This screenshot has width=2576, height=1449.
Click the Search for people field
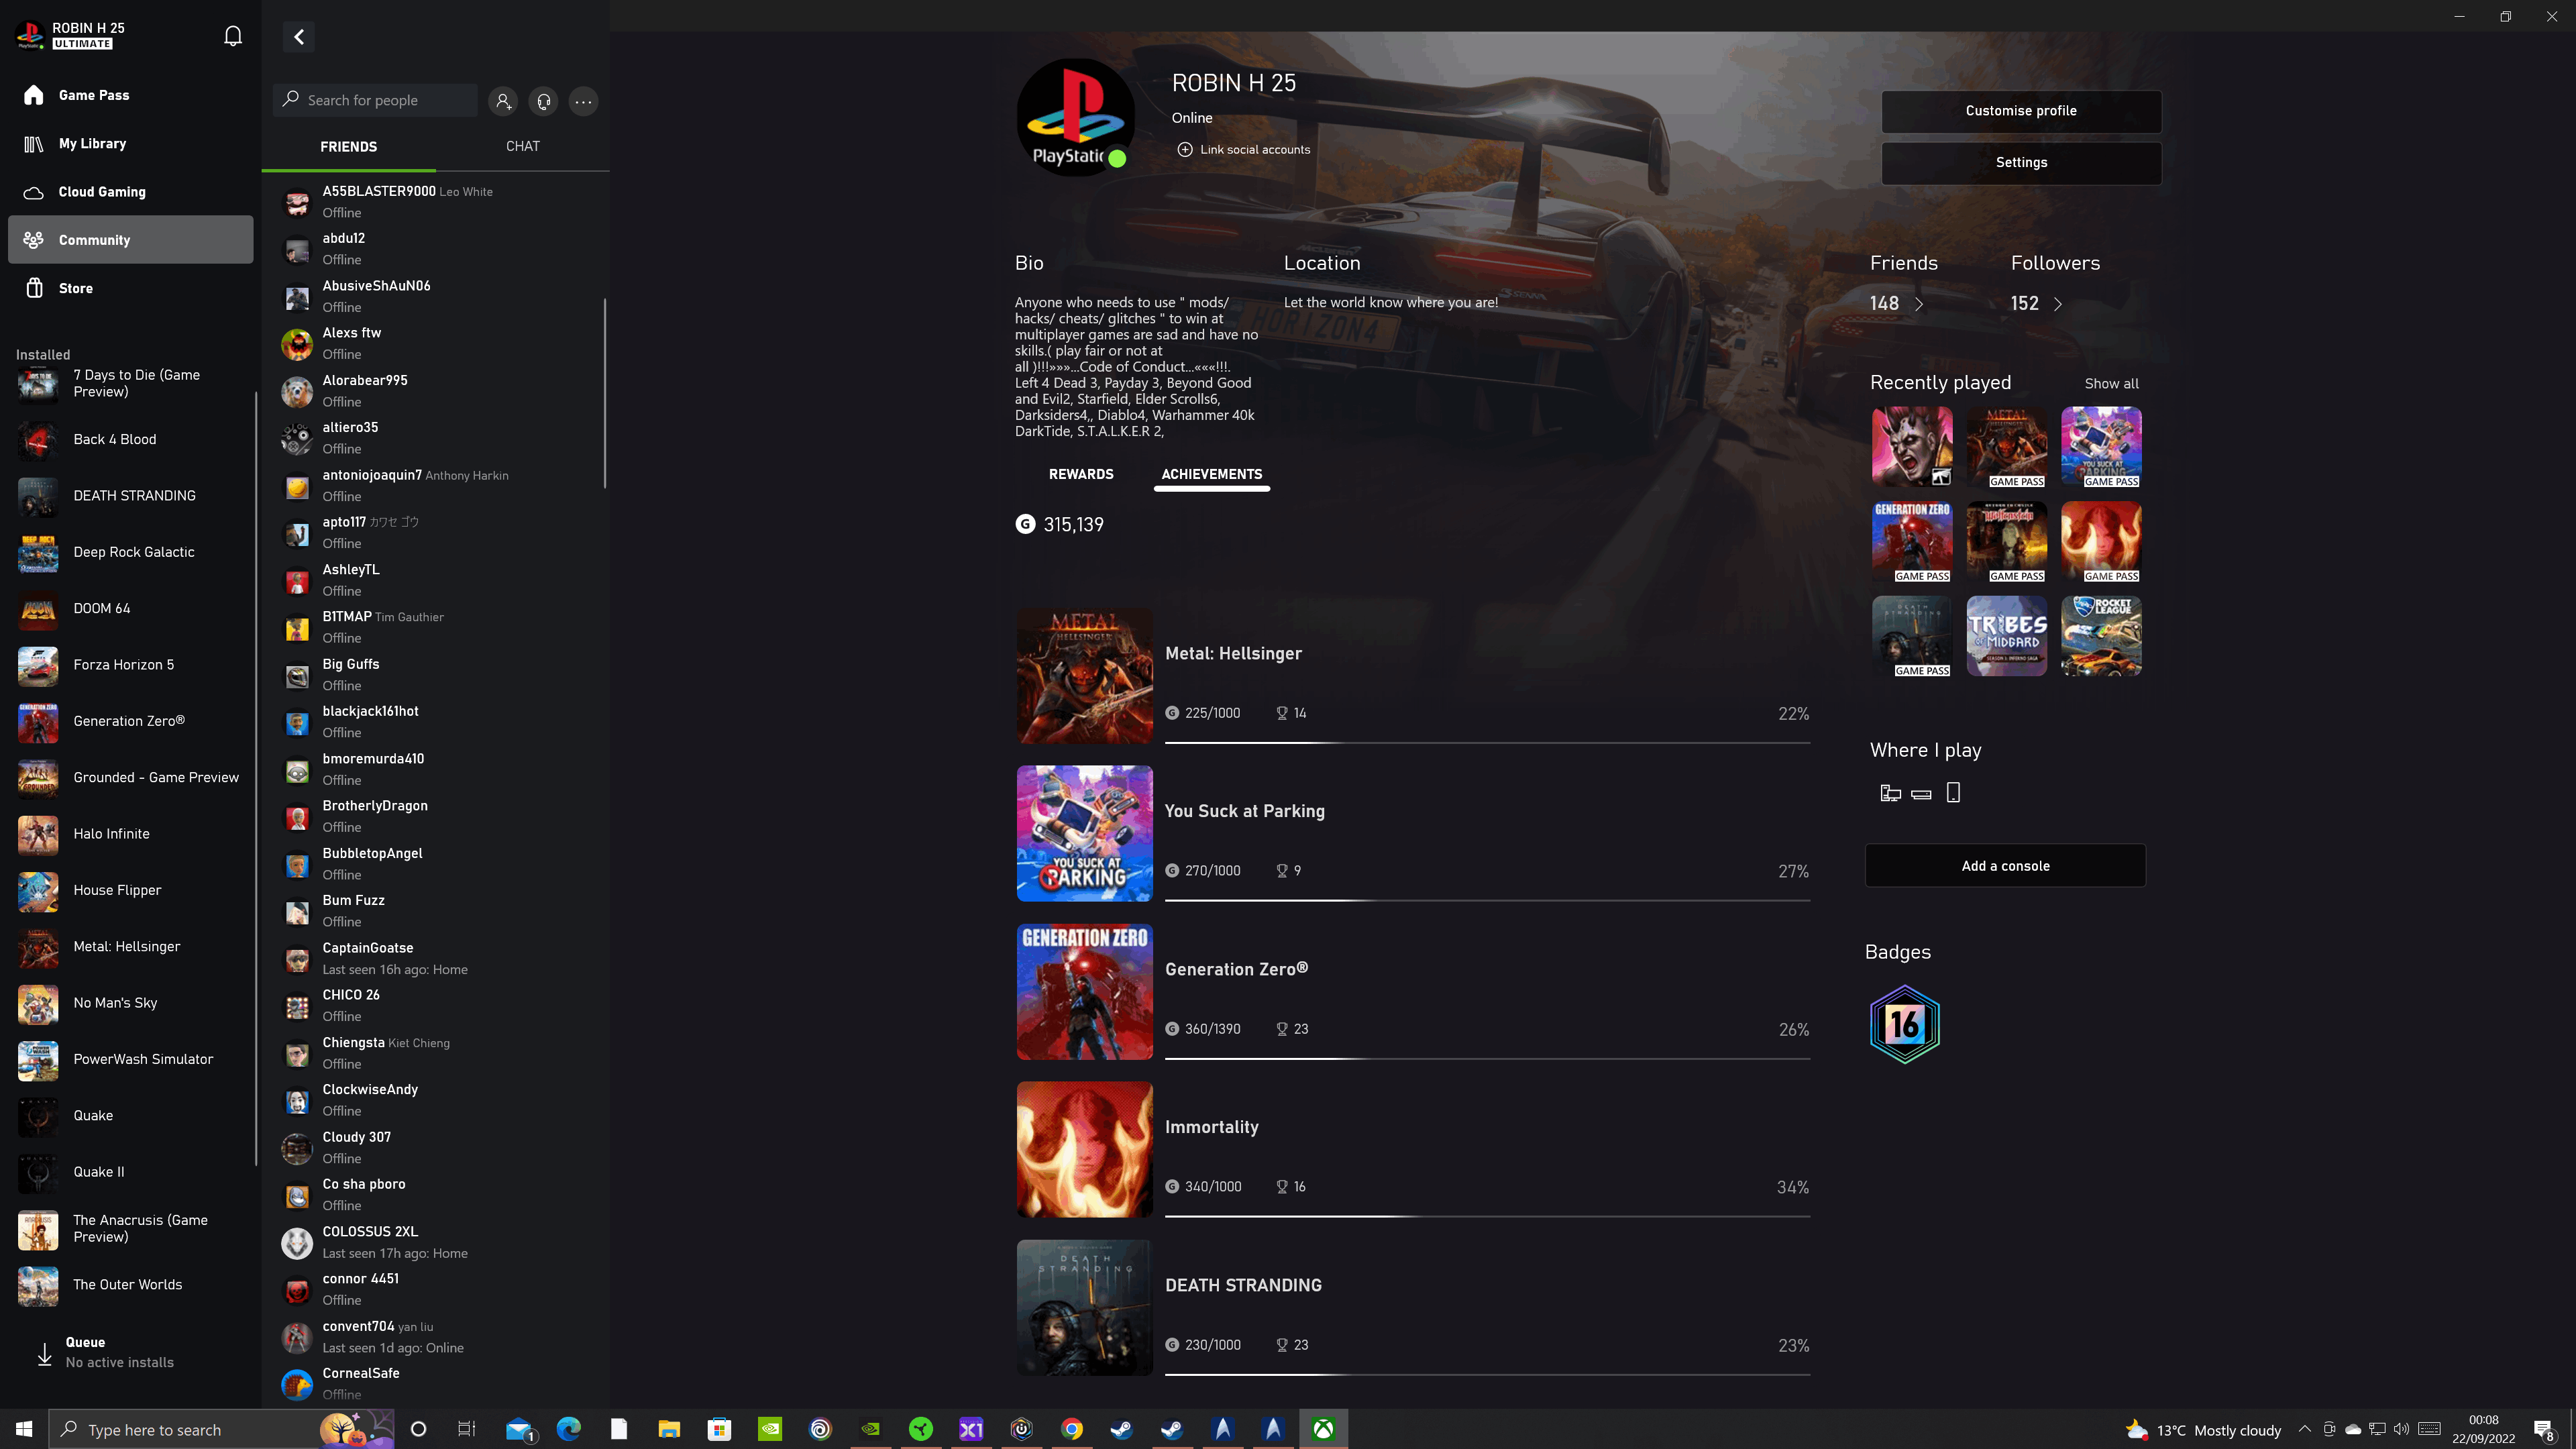point(376,100)
